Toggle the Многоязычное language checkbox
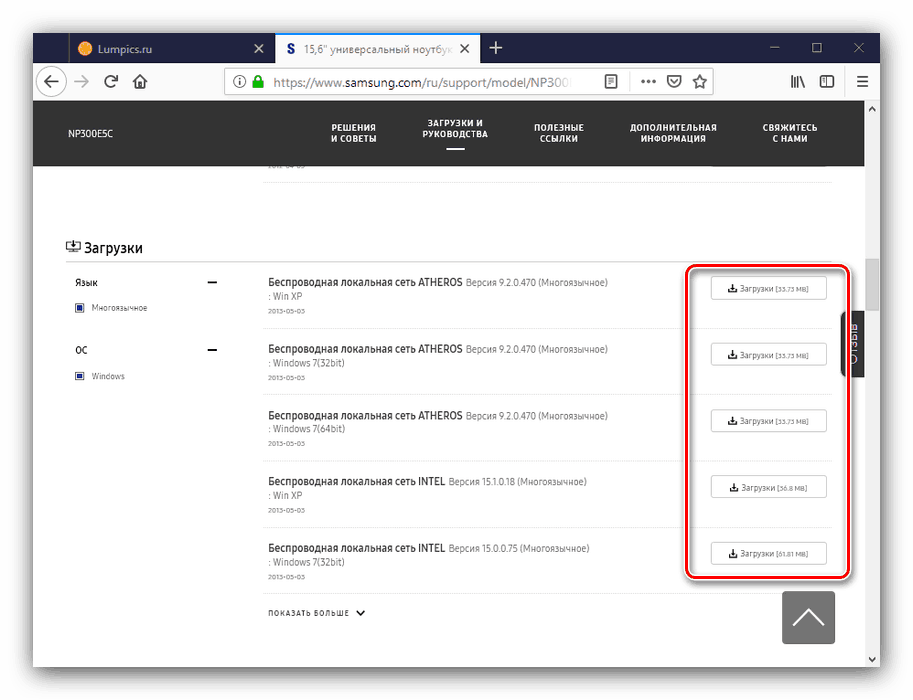The image size is (913, 700). click(80, 308)
